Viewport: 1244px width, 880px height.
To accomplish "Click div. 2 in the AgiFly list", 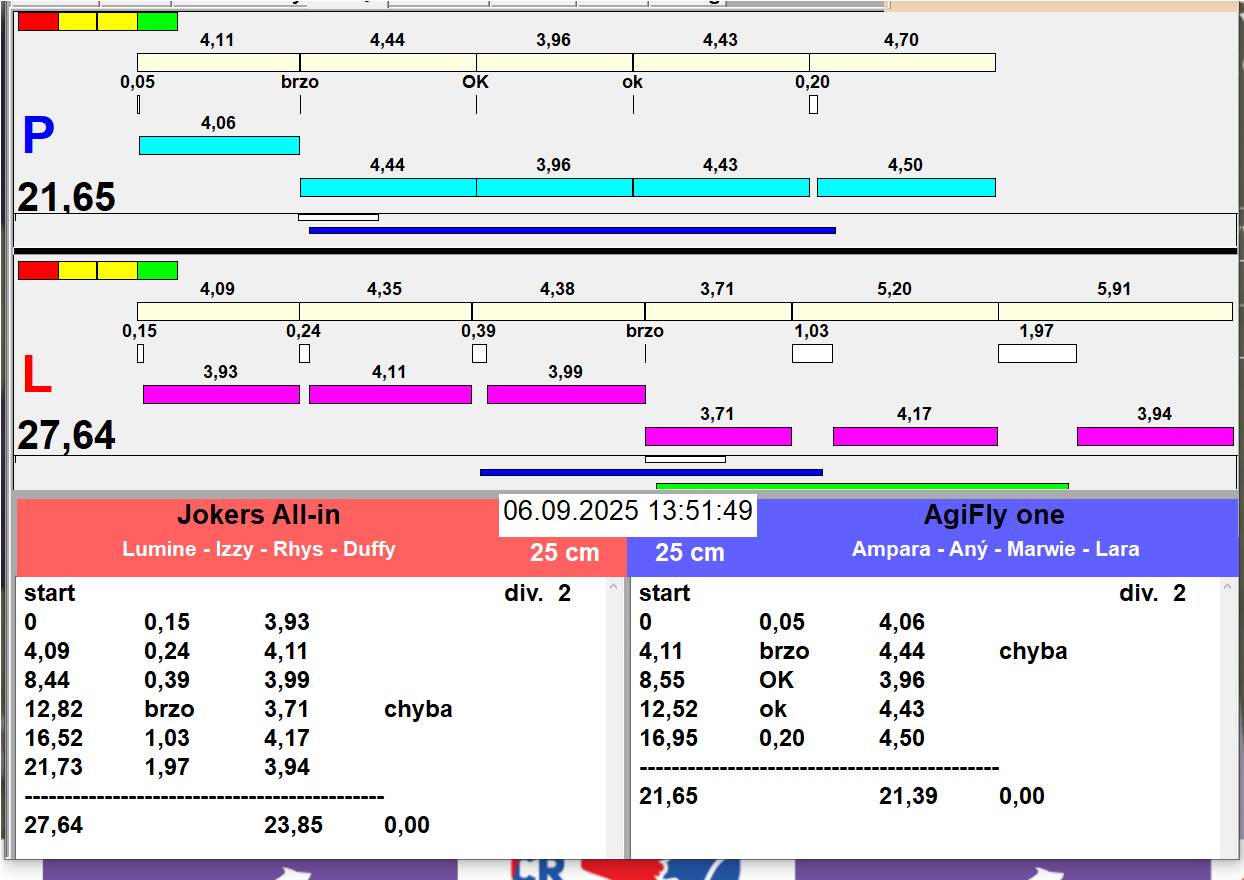I will point(1152,594).
